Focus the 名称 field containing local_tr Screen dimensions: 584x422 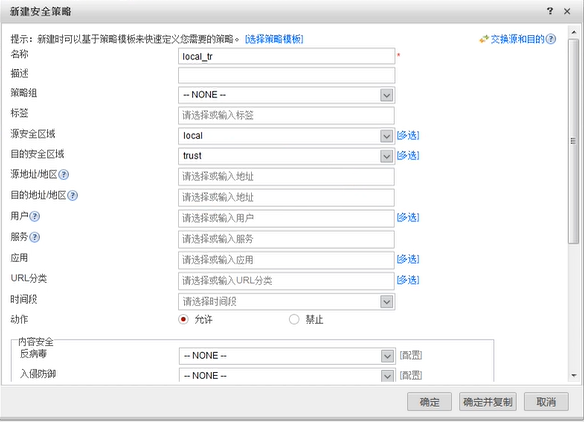[286, 56]
